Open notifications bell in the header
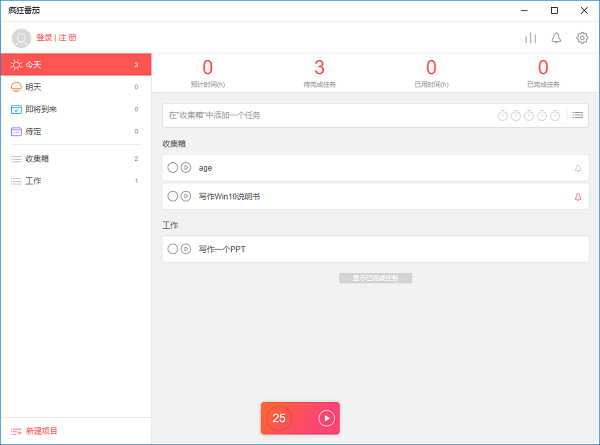 pos(556,38)
